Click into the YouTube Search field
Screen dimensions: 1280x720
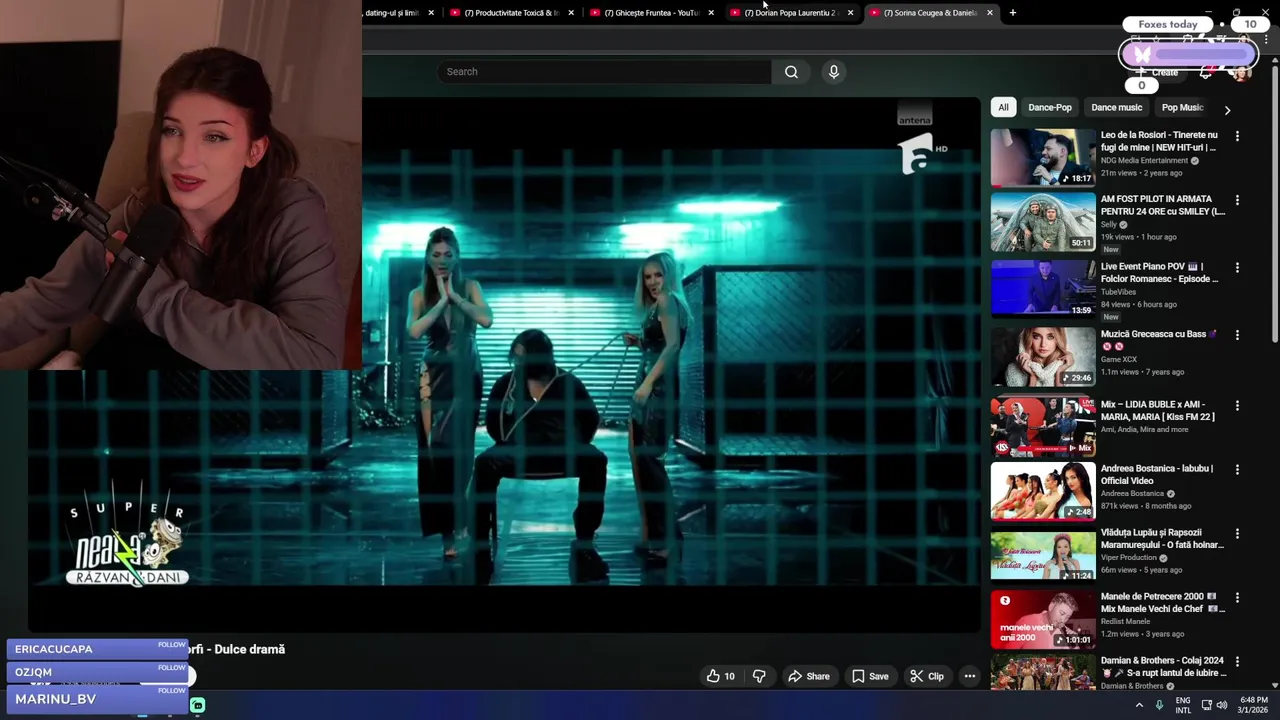click(x=604, y=72)
